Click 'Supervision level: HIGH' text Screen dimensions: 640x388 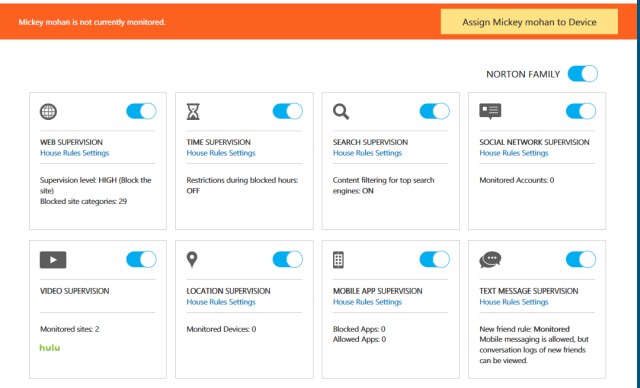click(x=78, y=180)
